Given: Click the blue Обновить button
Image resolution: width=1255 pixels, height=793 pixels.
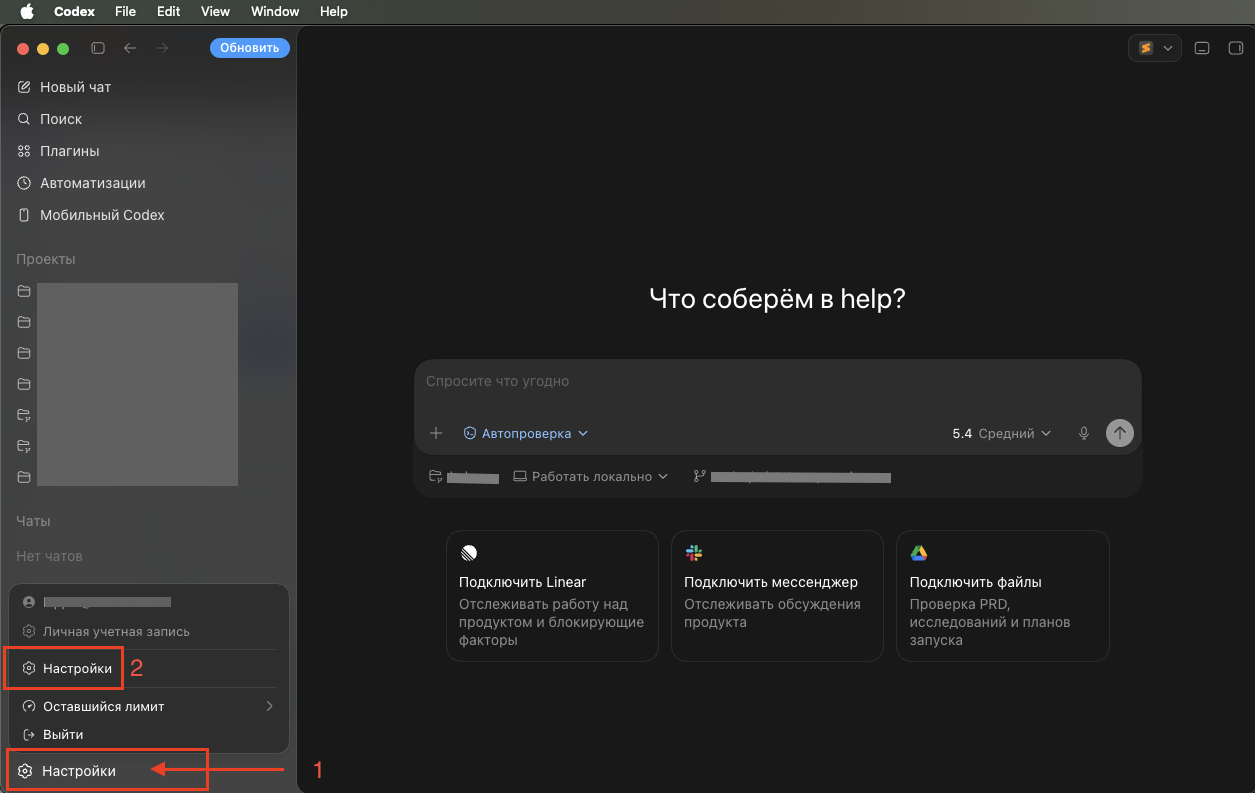Looking at the screenshot, I should point(250,48).
